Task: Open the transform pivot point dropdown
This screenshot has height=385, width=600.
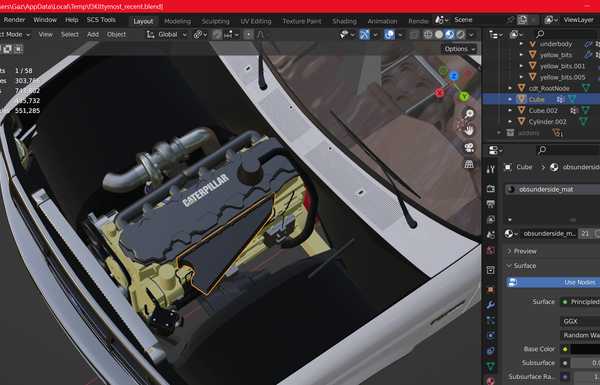Action: (x=200, y=34)
